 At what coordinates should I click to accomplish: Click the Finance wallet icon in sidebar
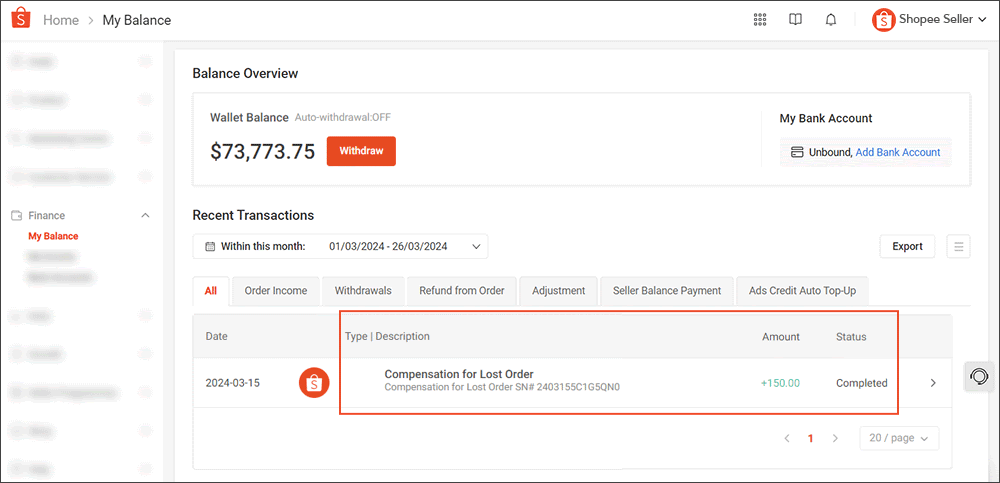(x=17, y=216)
